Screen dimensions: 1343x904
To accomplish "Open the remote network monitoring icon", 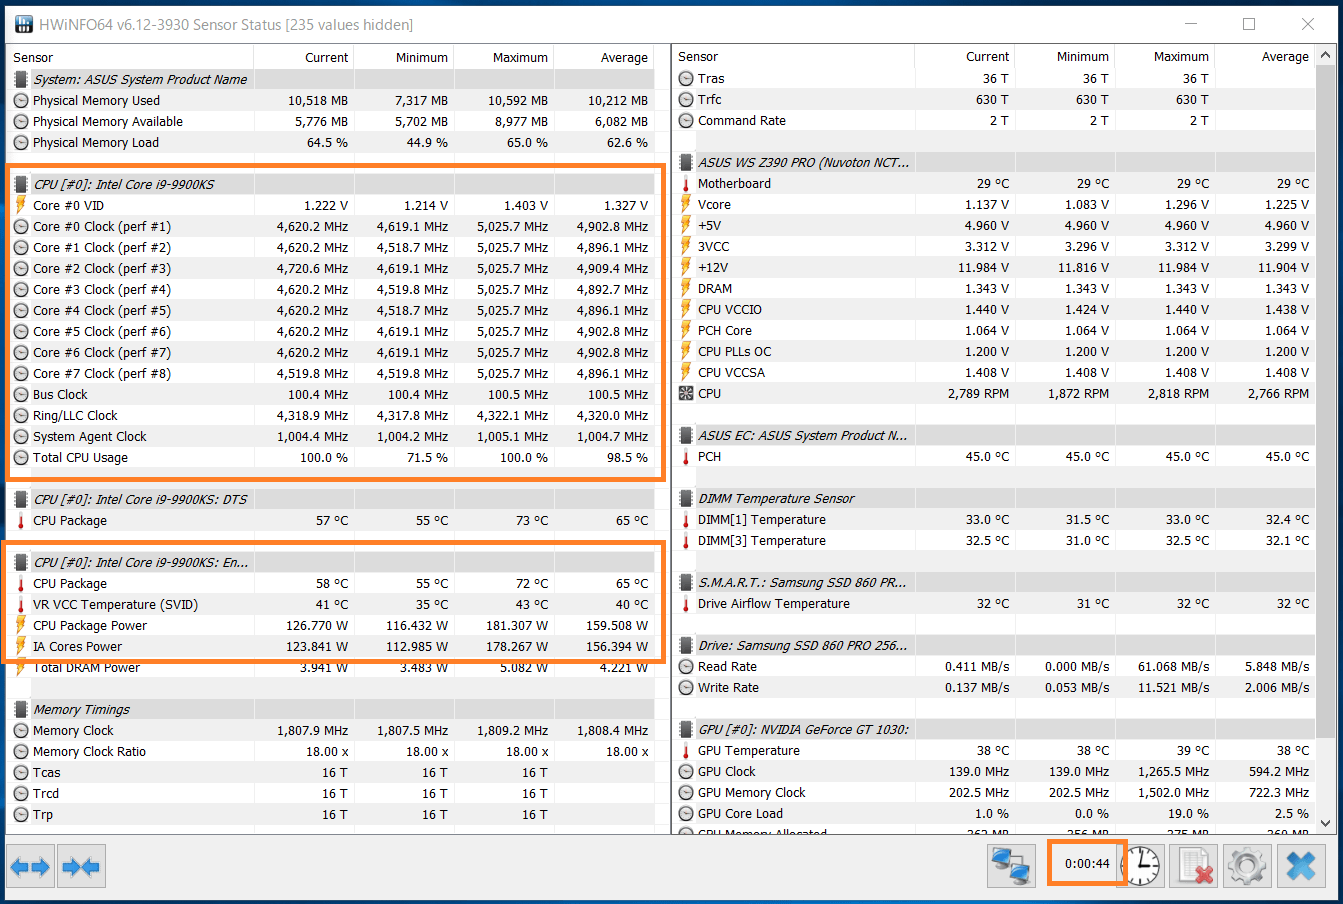I will 1011,866.
